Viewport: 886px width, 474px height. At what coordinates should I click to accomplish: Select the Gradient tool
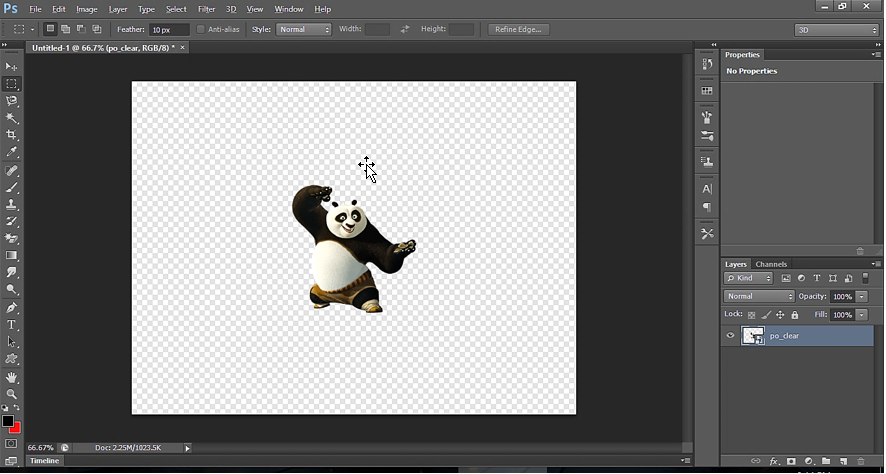tap(11, 255)
